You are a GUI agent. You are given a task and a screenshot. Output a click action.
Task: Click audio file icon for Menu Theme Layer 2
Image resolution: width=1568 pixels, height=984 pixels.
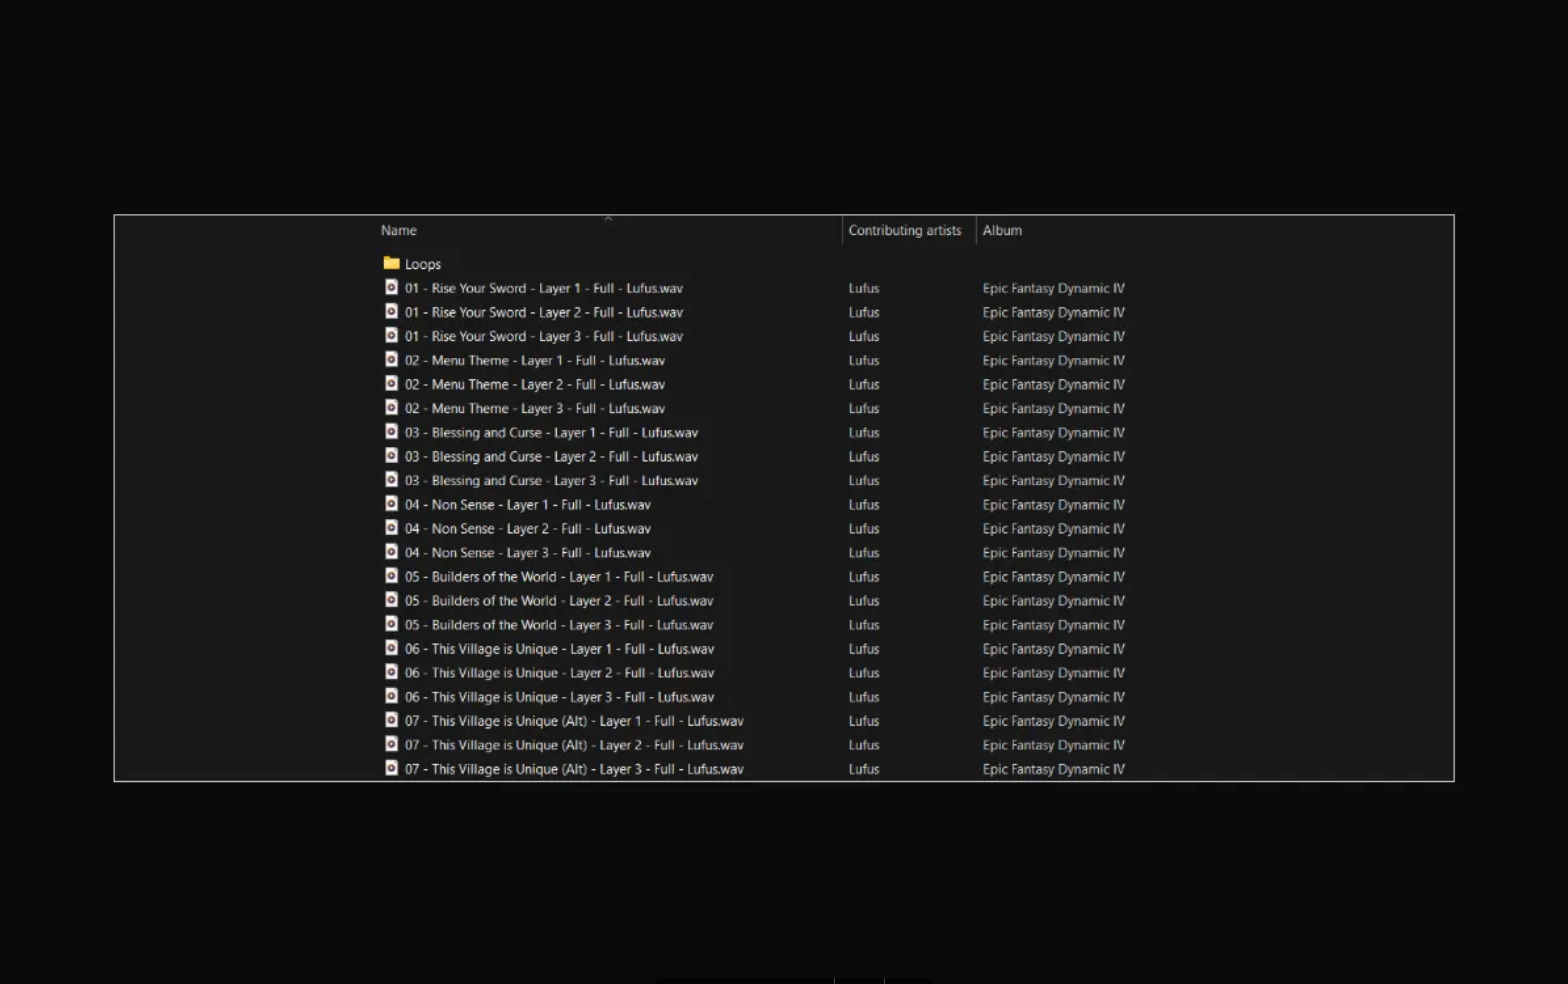(x=391, y=383)
